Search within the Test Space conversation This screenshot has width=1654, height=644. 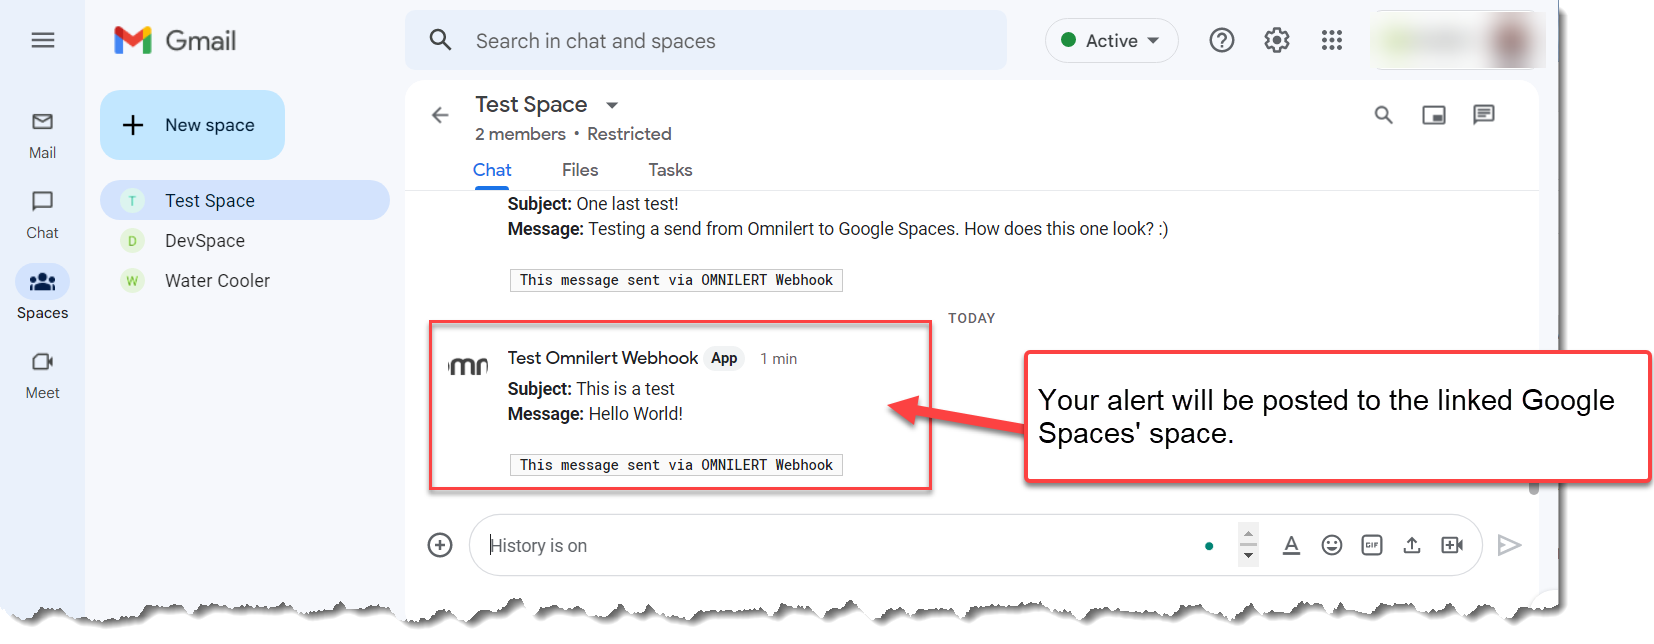point(1383,115)
